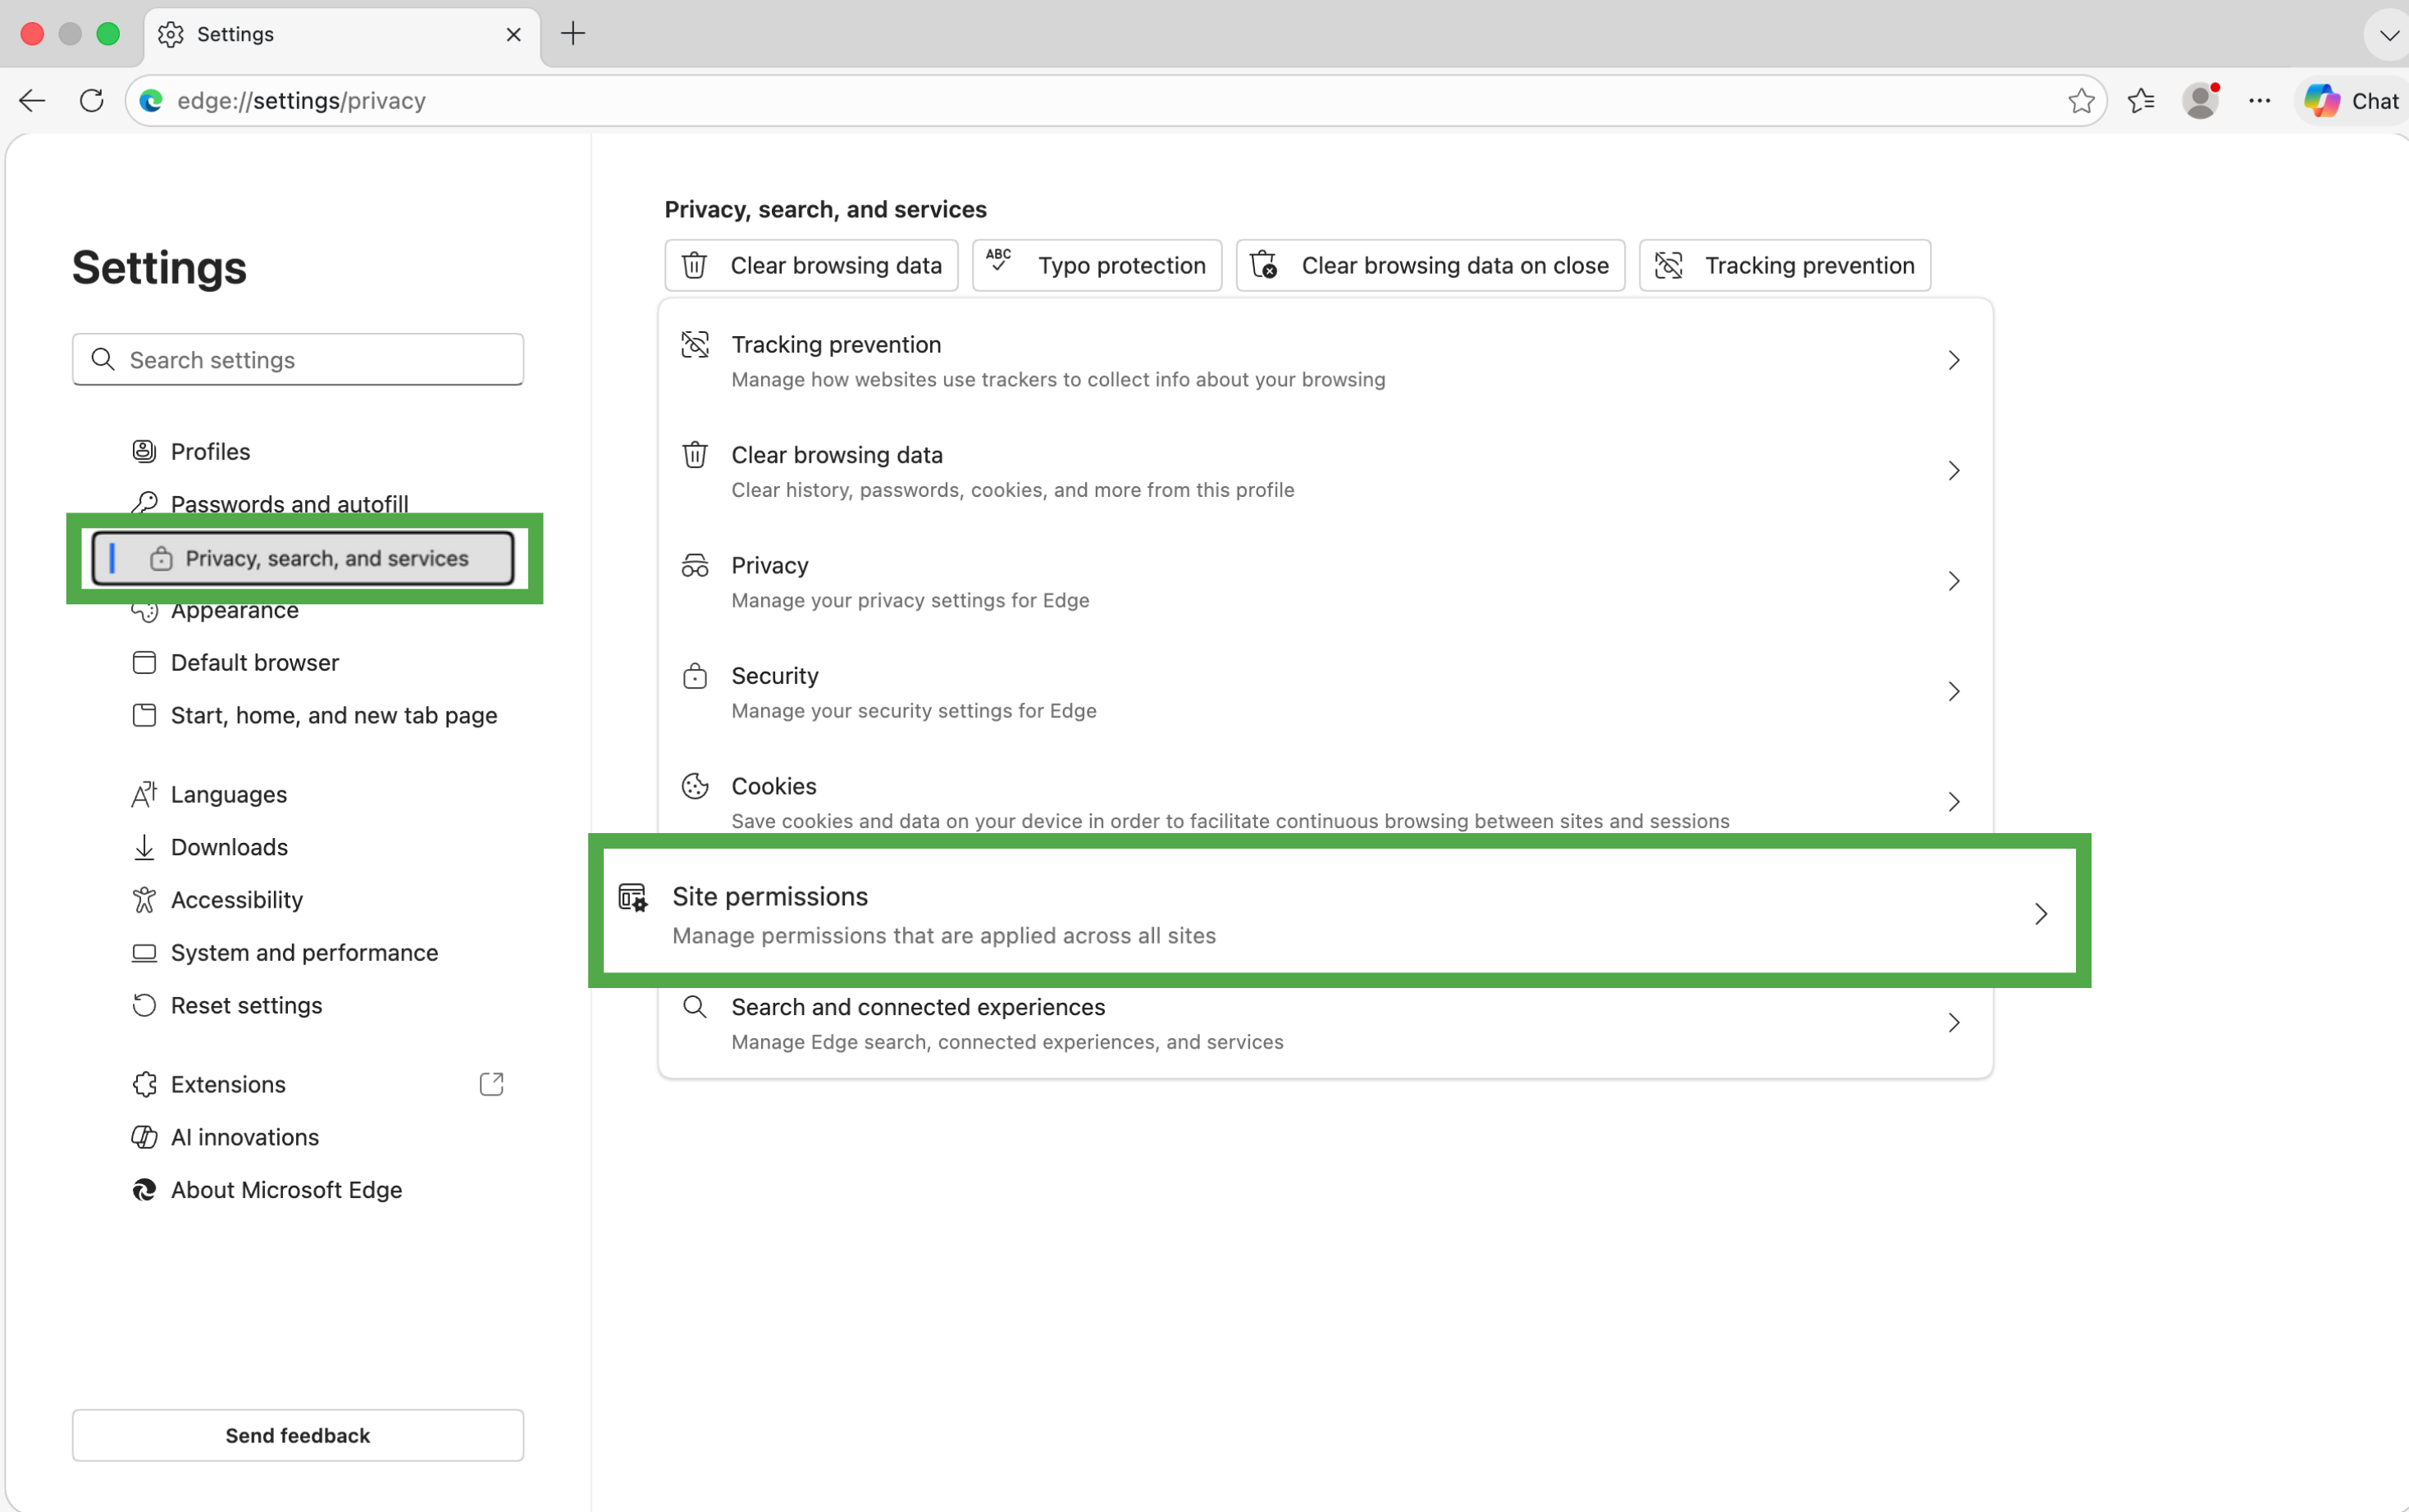The height and width of the screenshot is (1512, 2409).
Task: Click the gear icon on Settings tab
Action: pyautogui.click(x=171, y=34)
